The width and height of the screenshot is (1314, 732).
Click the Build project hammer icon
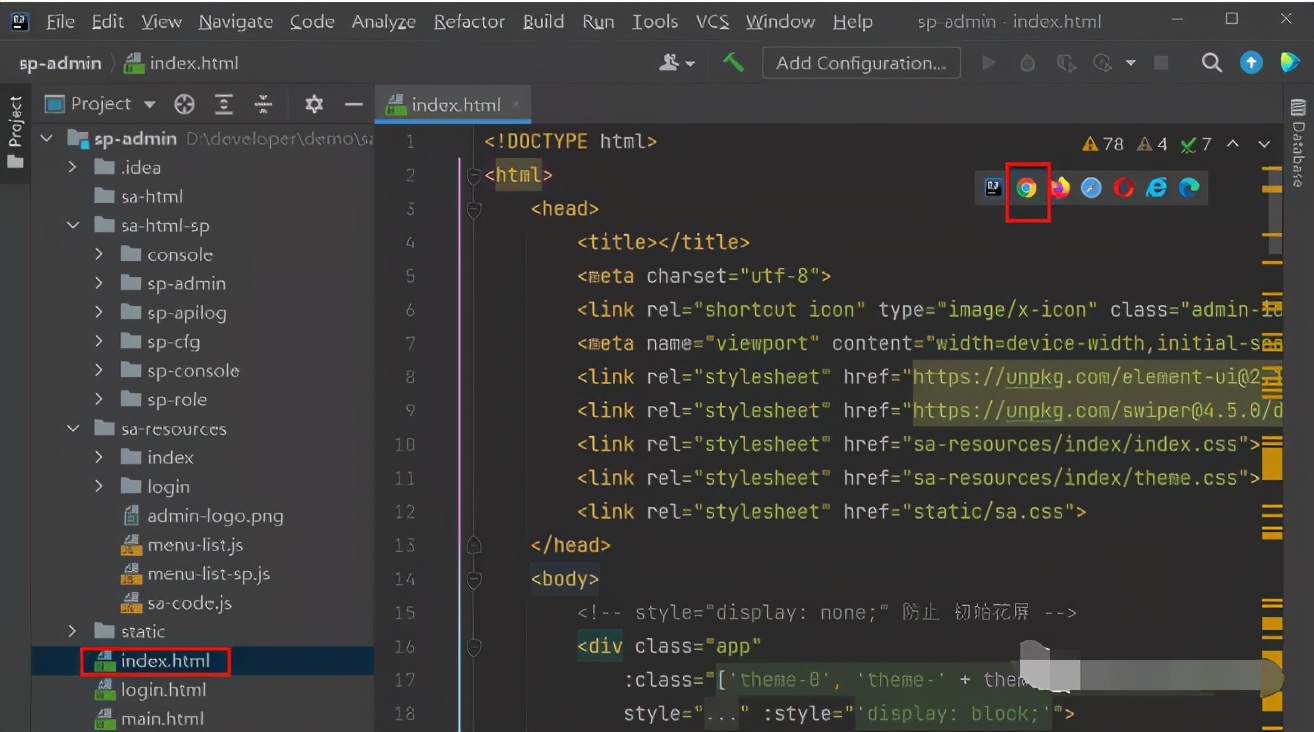[x=734, y=63]
